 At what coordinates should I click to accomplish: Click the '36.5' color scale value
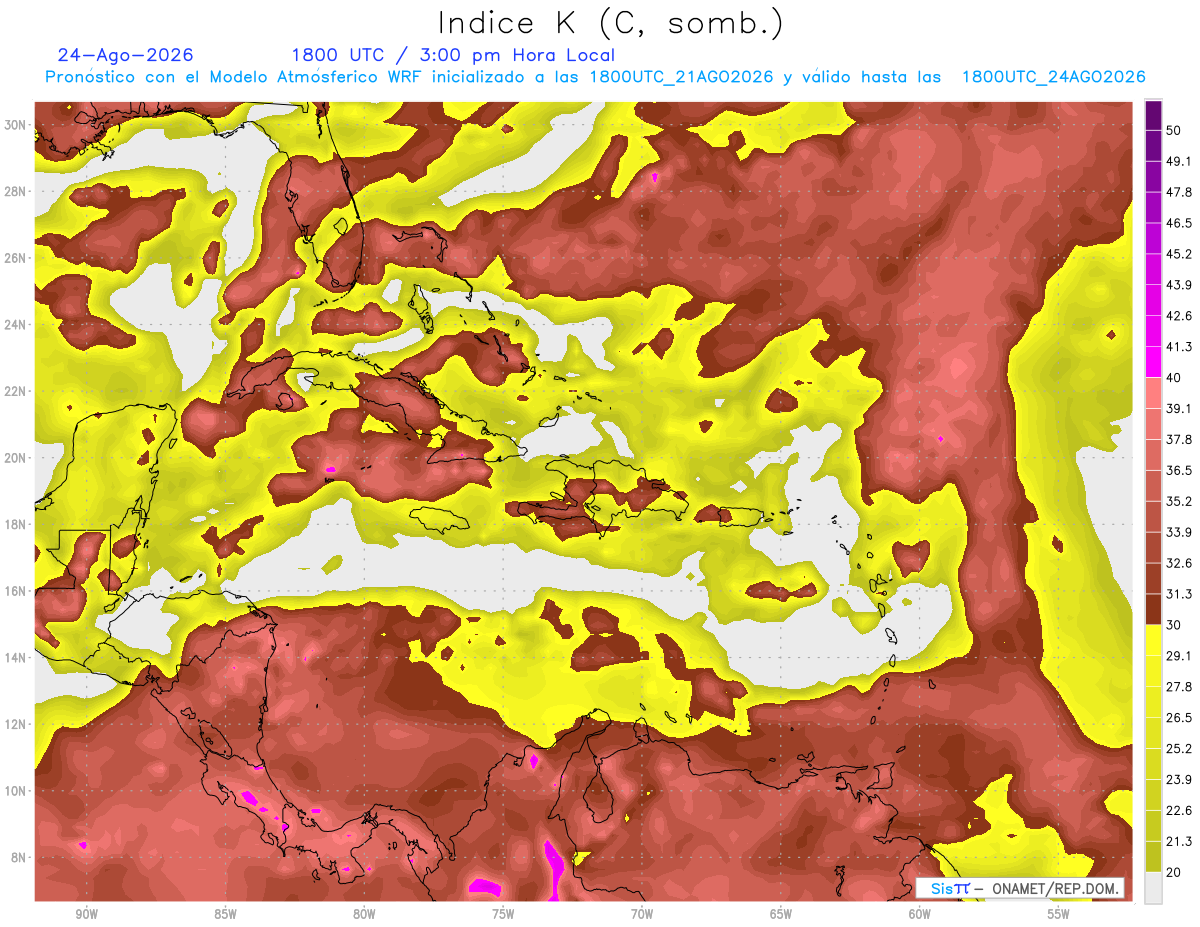1179,470
